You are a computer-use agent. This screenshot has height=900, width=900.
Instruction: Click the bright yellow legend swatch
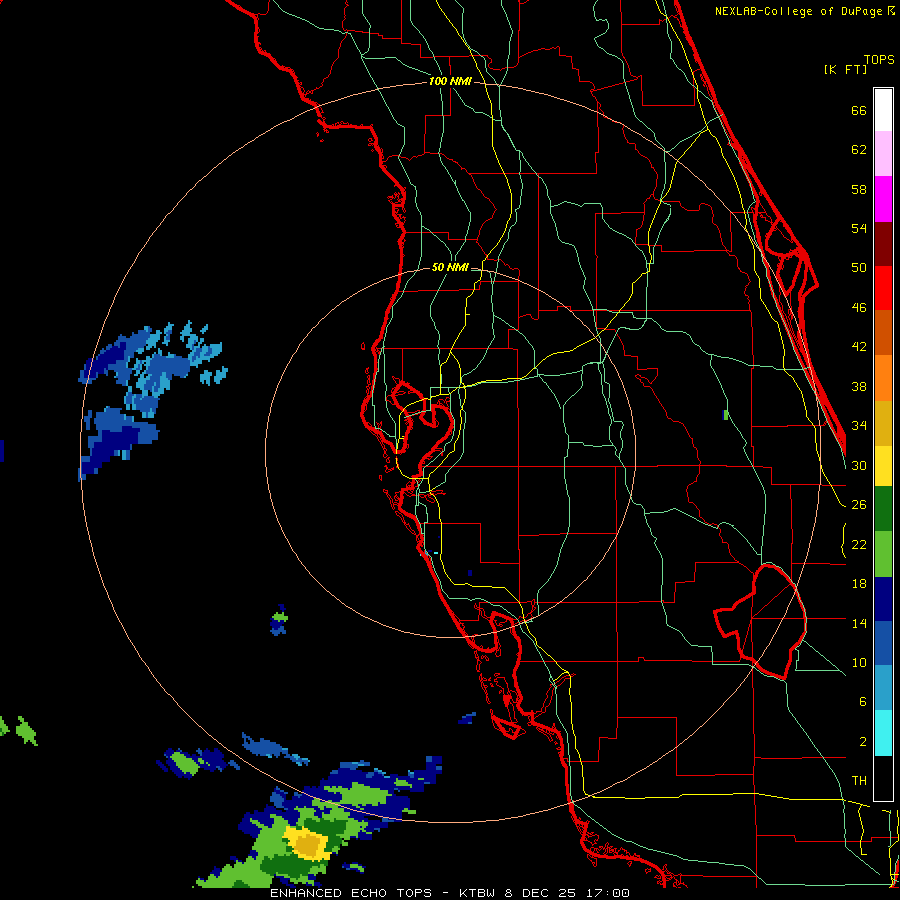(x=883, y=467)
